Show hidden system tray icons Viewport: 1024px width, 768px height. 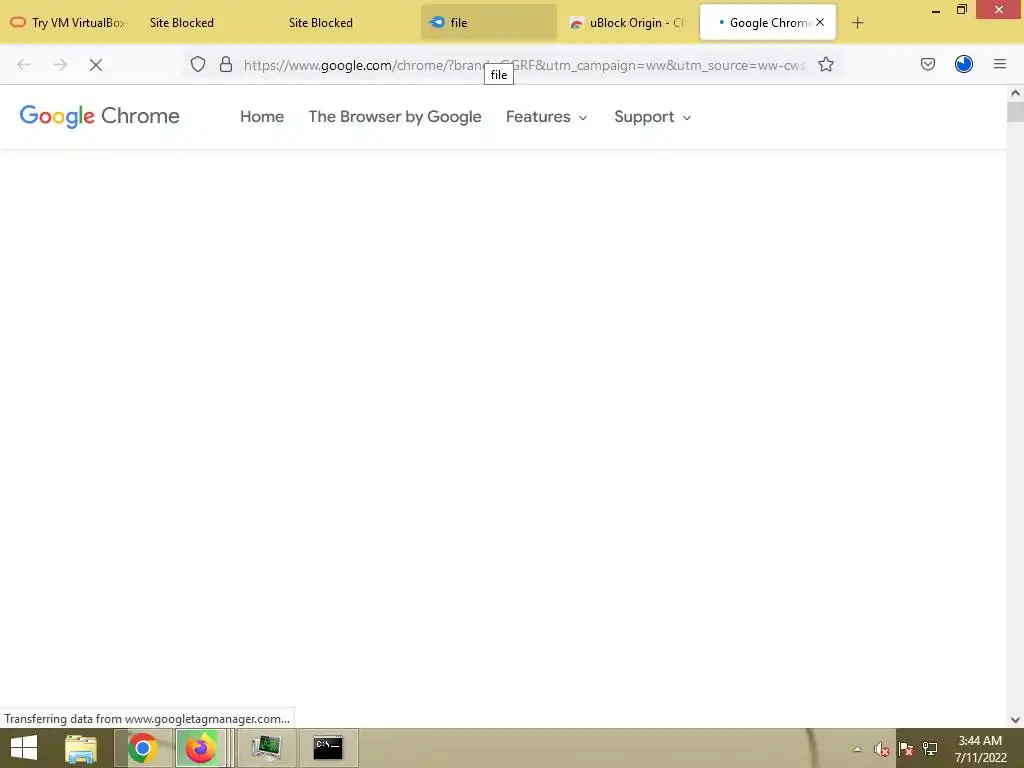coord(857,749)
